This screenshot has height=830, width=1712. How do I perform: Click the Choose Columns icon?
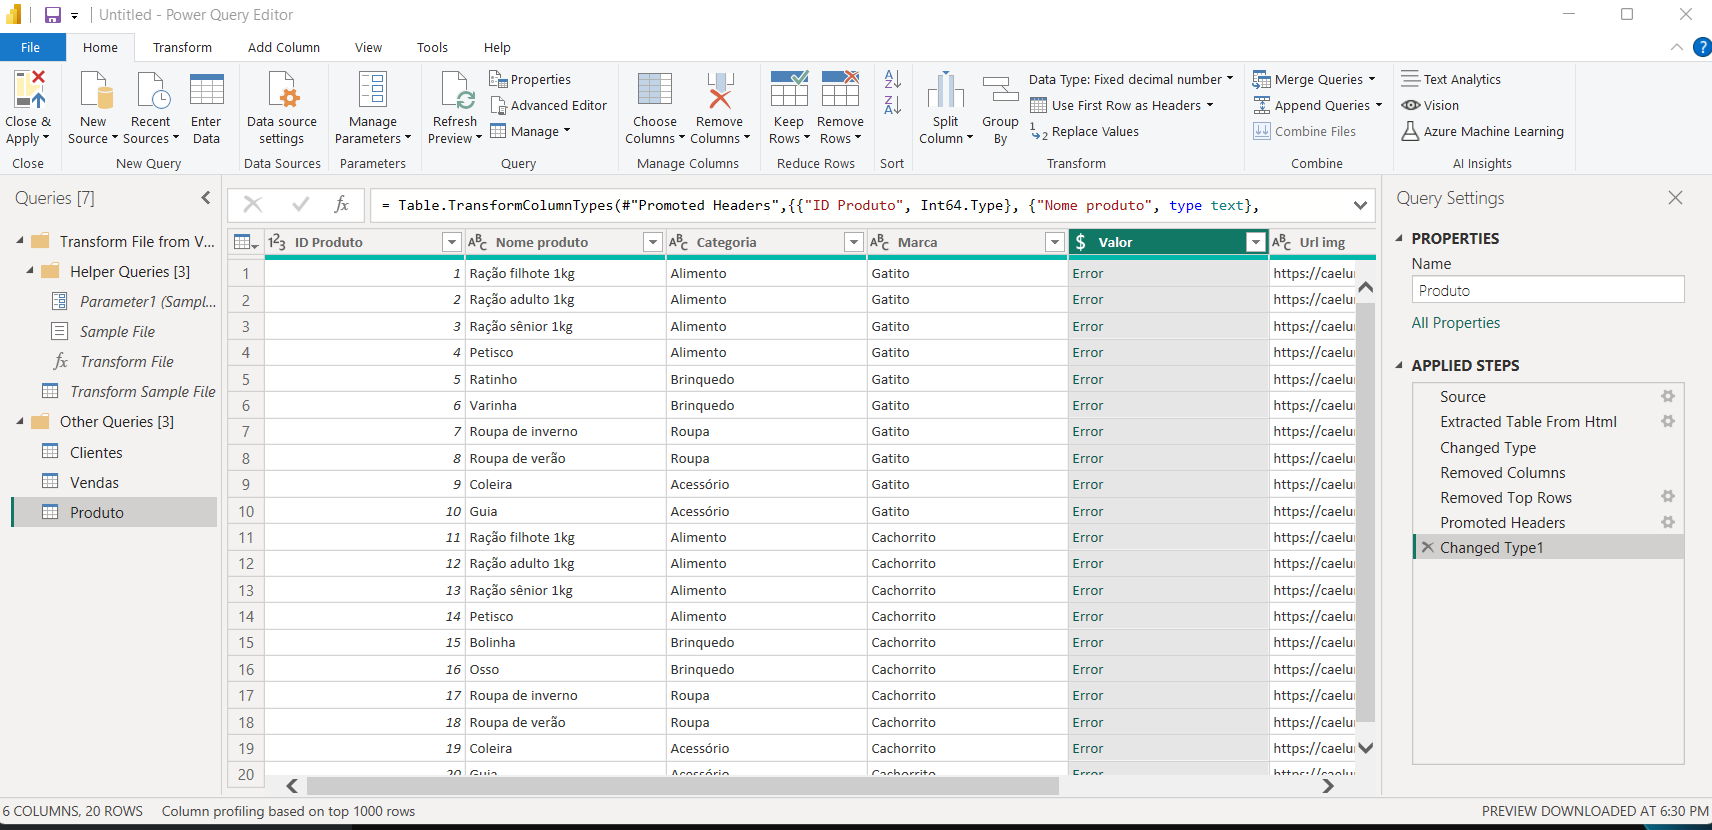[x=655, y=90]
